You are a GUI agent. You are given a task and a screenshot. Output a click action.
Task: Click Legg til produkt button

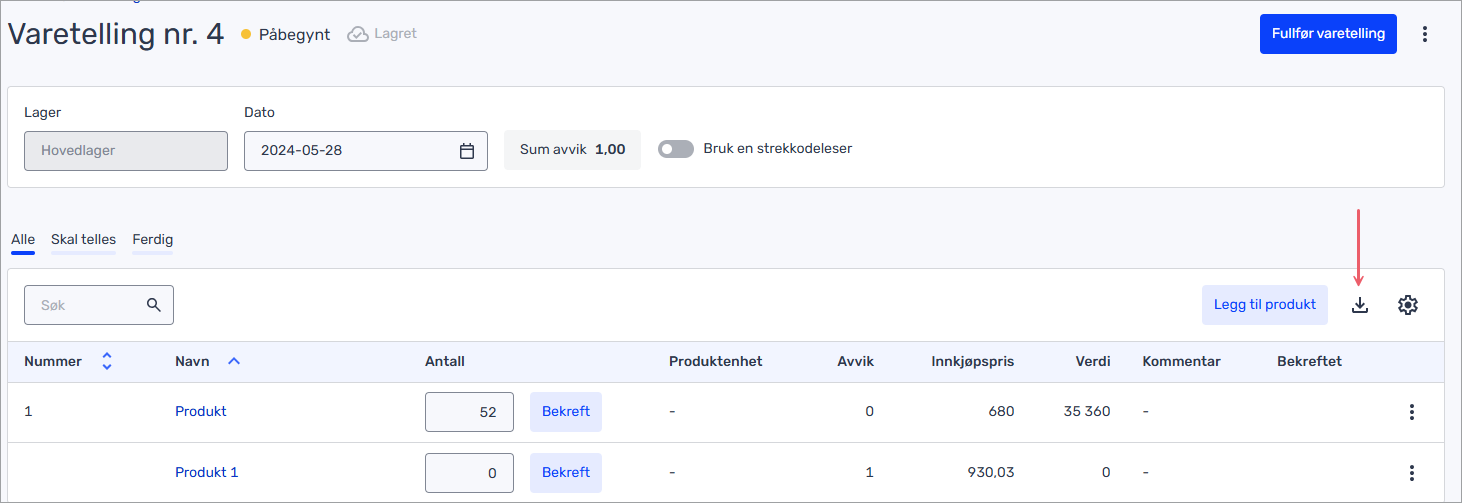(1265, 305)
